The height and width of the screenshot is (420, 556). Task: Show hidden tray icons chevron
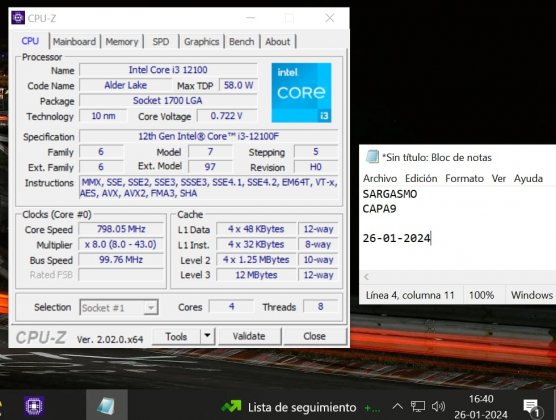[397, 406]
